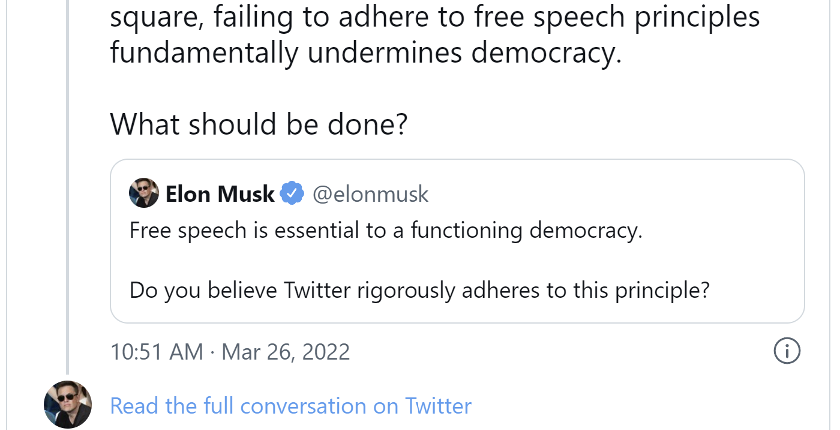Screen dimensions: 840x430
Task: Select the "Do you believe Twitter" question line
Action: click(419, 291)
